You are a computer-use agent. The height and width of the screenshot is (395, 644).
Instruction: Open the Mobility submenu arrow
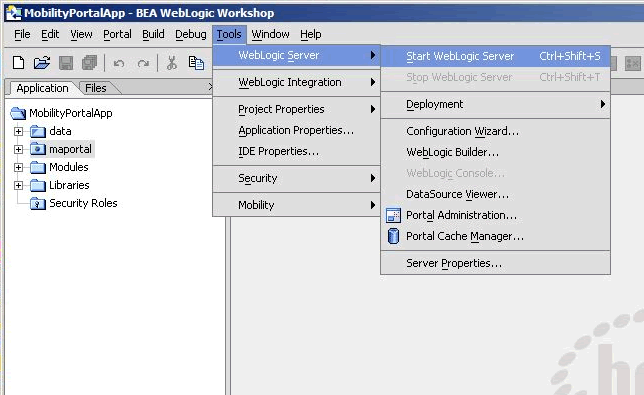click(x=373, y=204)
